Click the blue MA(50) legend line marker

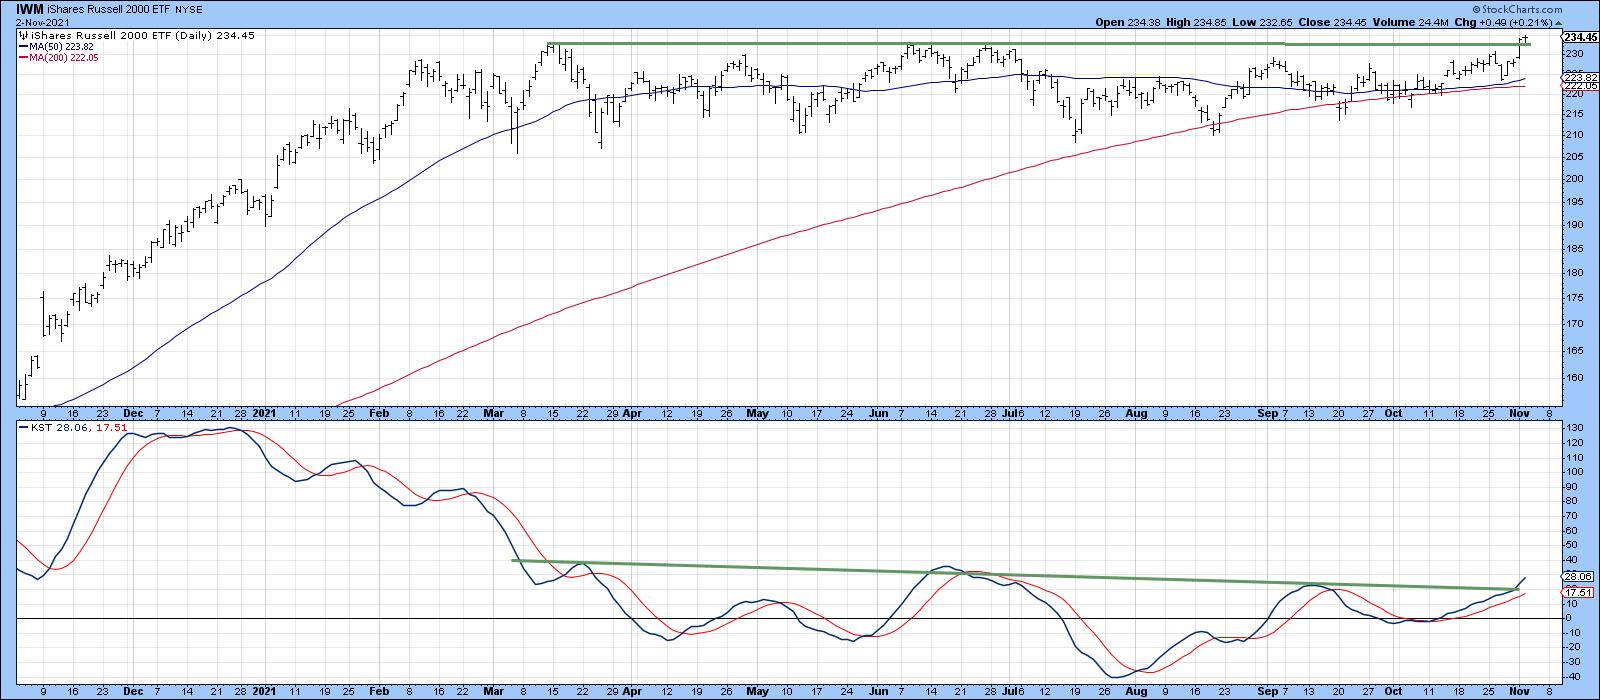coord(23,46)
